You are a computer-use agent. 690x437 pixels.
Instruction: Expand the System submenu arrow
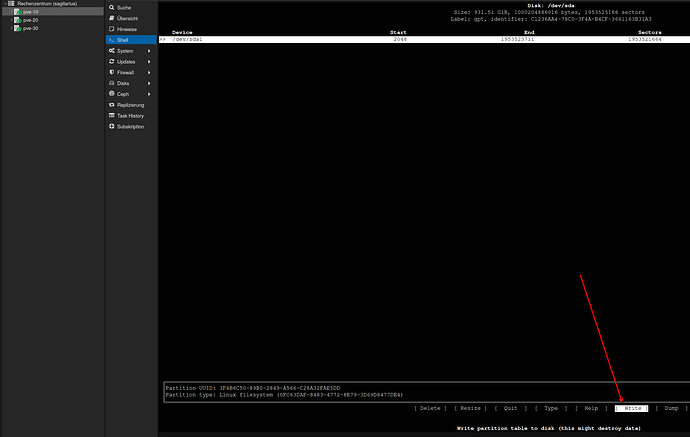[149, 51]
